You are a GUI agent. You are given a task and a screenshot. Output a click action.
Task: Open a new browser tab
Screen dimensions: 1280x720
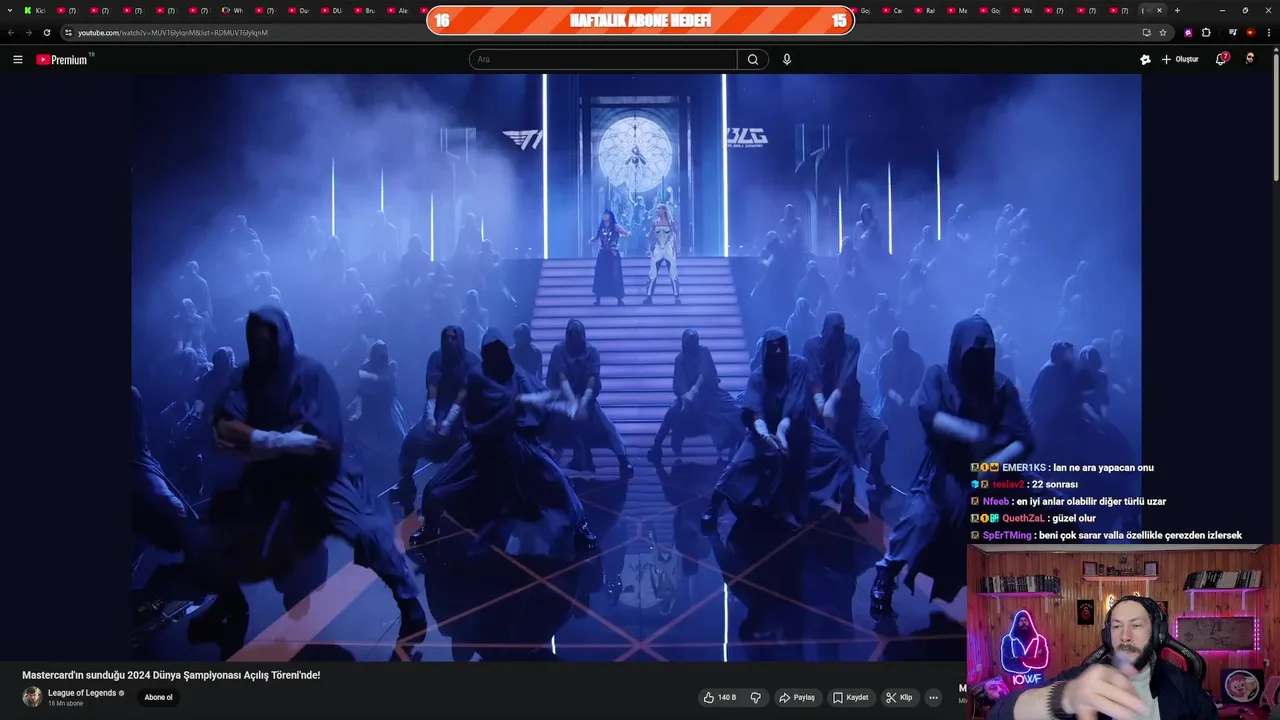(1177, 10)
